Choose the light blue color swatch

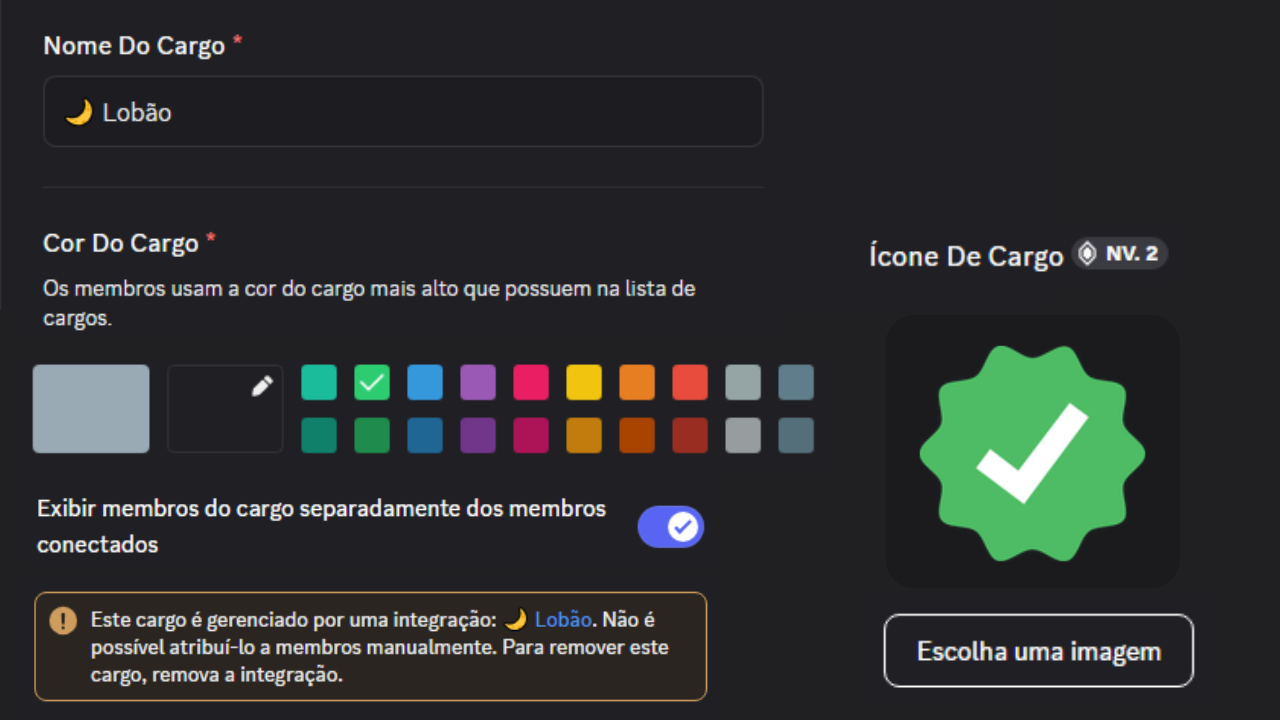coord(425,383)
